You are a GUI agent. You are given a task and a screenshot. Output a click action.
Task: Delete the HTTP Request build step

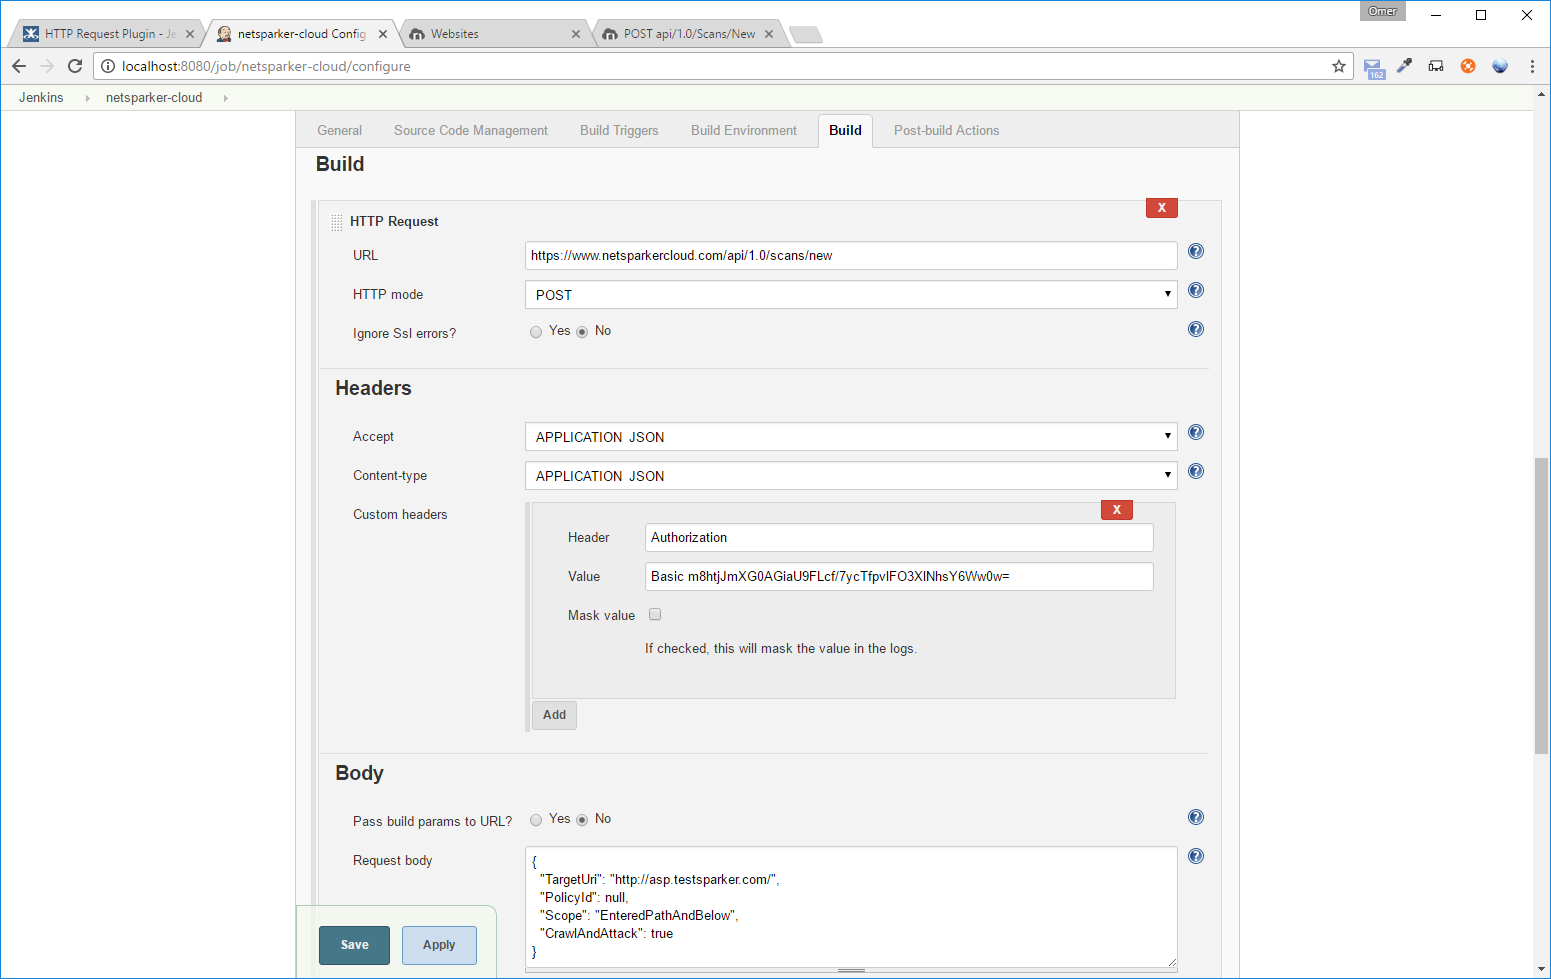coord(1161,208)
